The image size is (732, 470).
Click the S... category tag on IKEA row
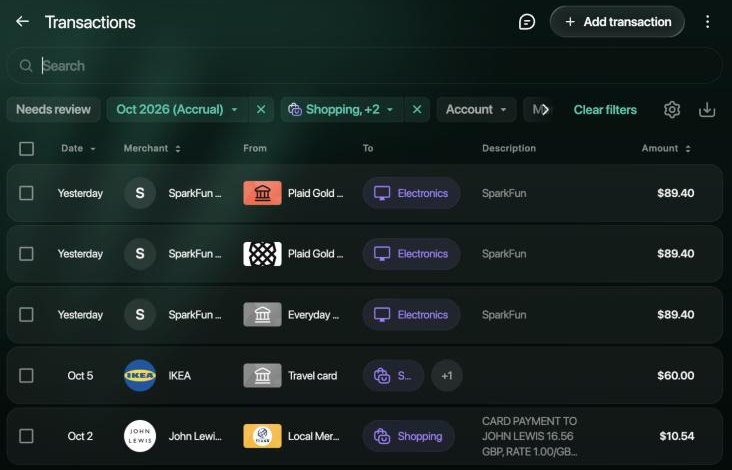[393, 375]
